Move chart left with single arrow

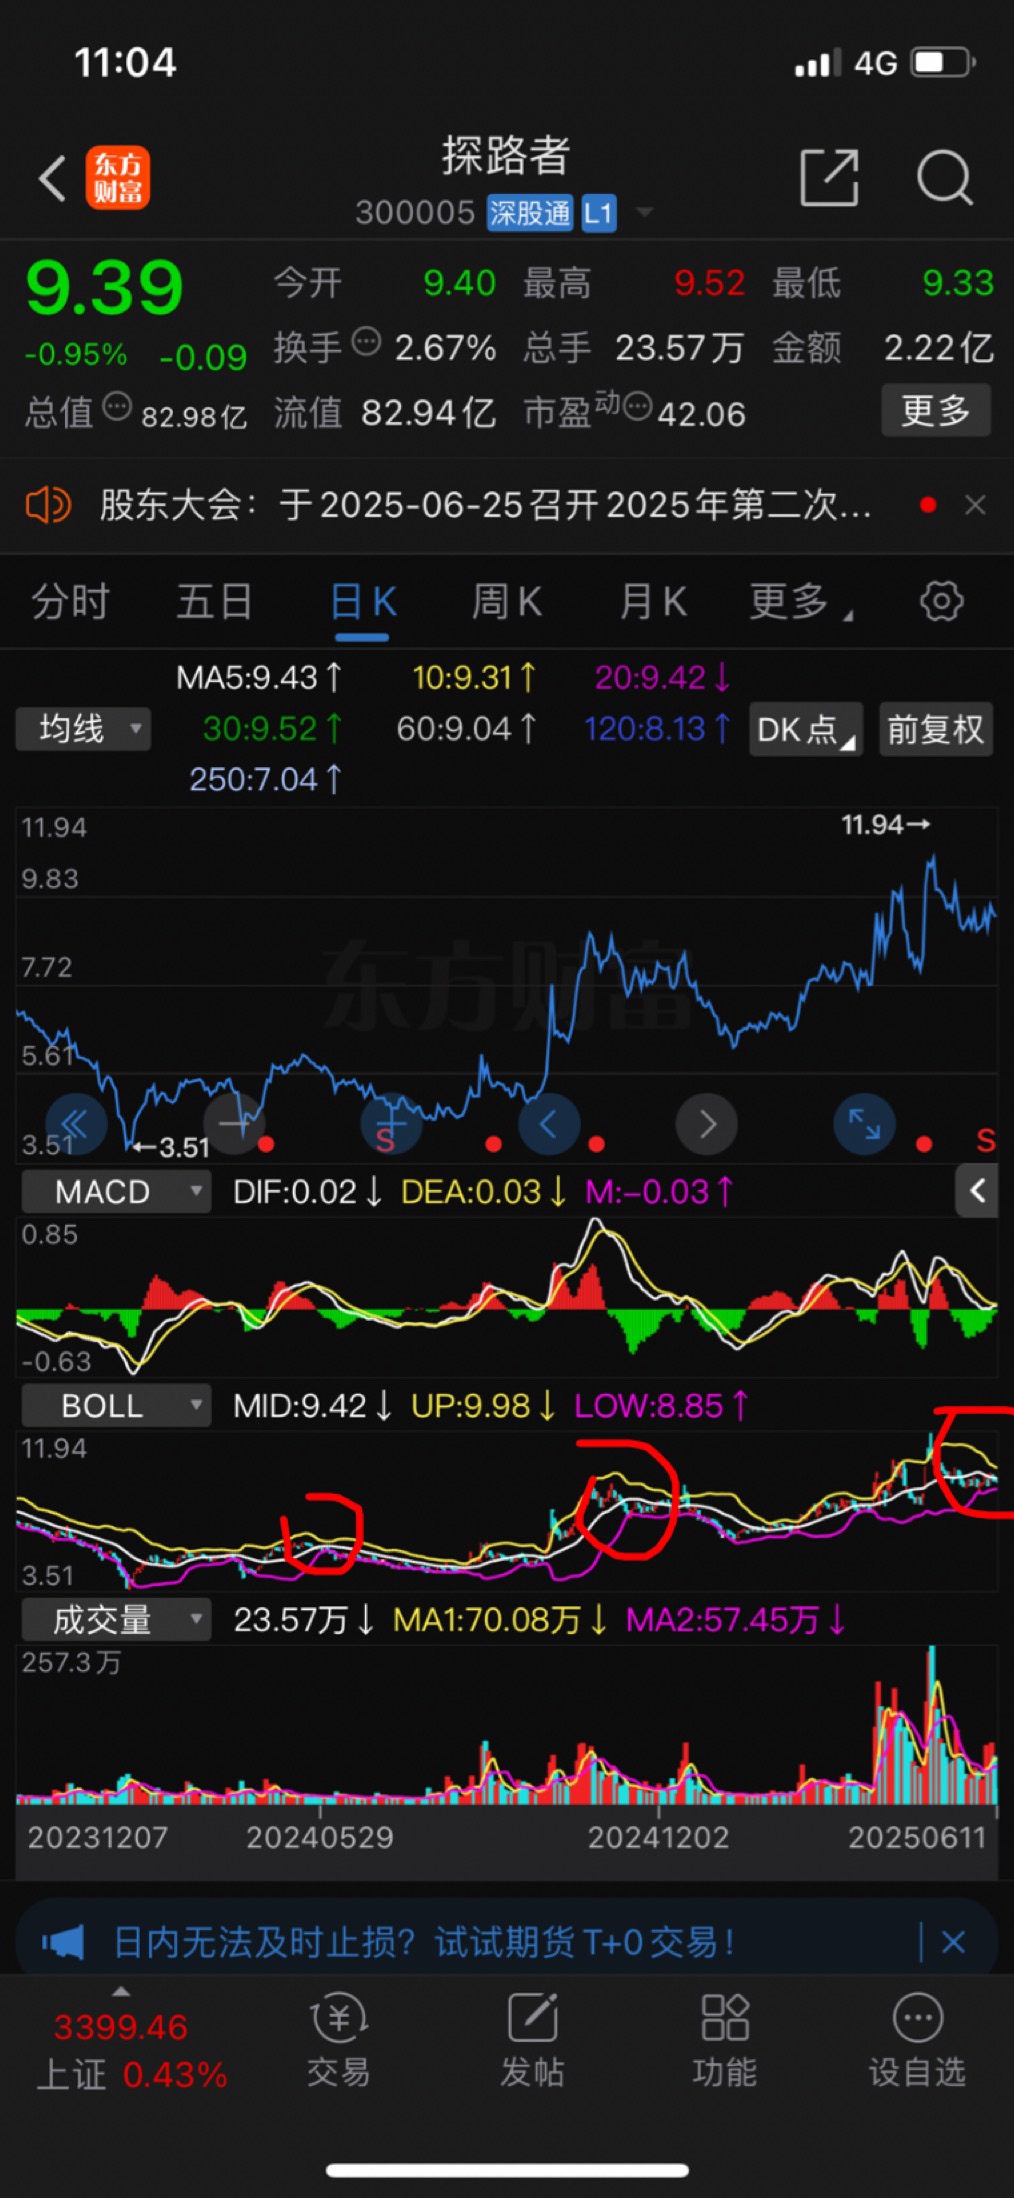549,1124
